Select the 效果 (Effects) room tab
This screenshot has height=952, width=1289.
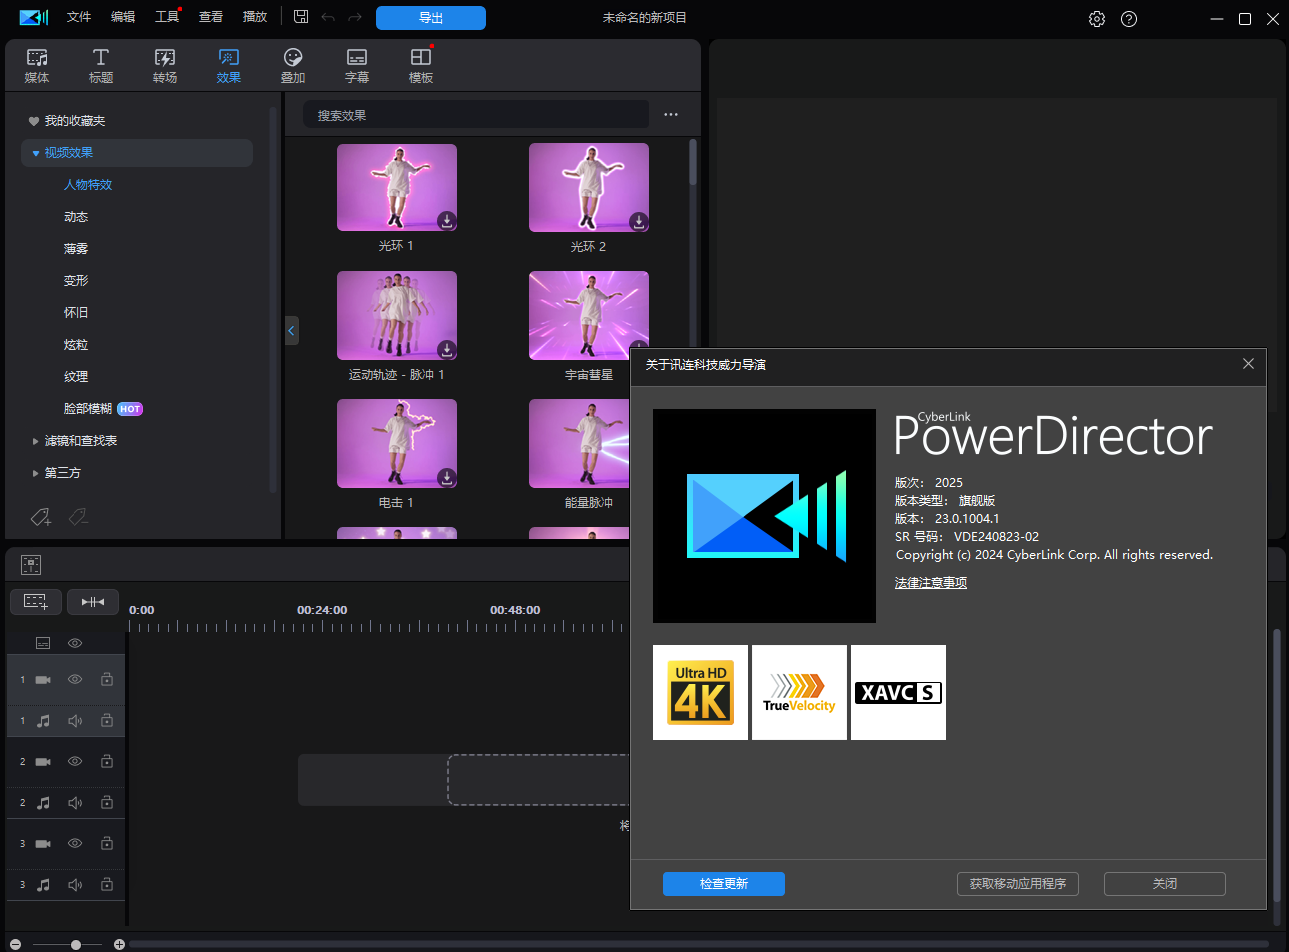click(x=229, y=65)
